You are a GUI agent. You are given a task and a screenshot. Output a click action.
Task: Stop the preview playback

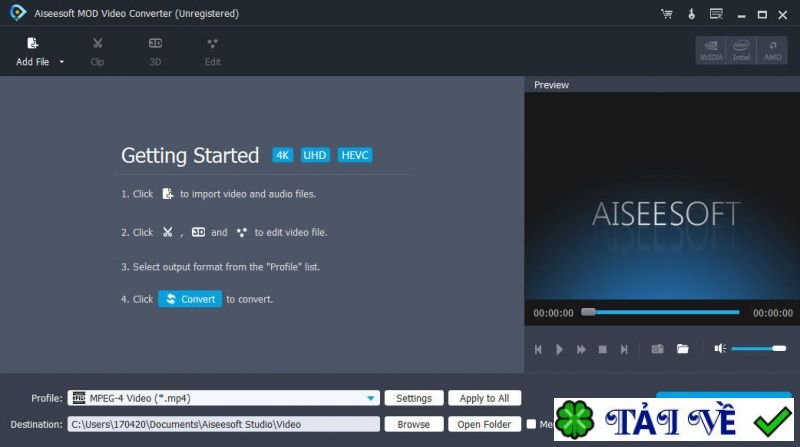coord(603,350)
